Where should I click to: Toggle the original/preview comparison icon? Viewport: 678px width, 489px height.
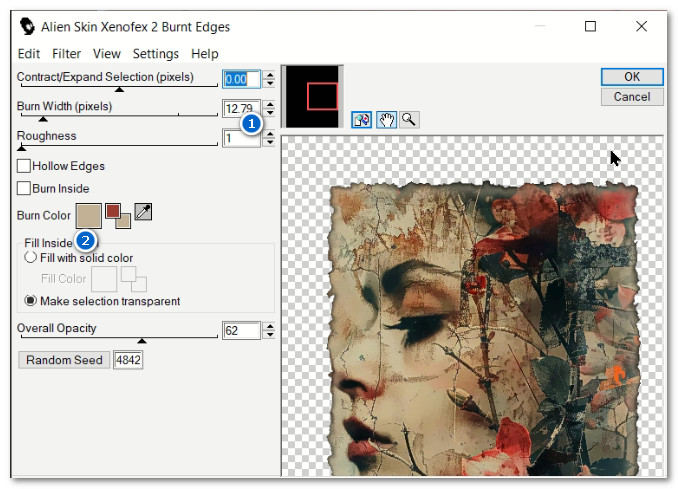(361, 120)
